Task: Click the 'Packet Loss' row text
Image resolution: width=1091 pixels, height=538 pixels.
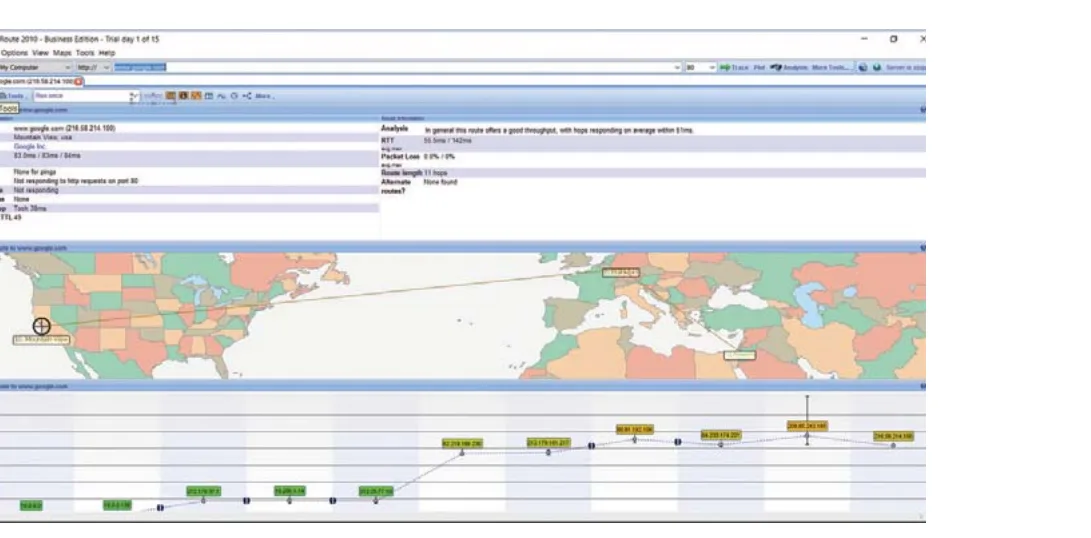Action: point(398,157)
